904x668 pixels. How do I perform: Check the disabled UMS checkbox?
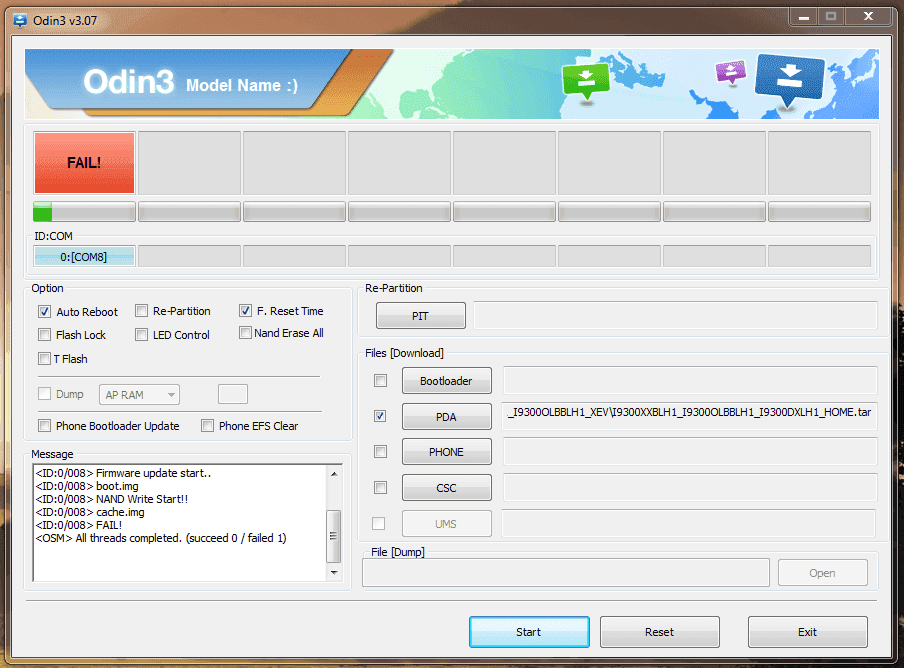379,523
